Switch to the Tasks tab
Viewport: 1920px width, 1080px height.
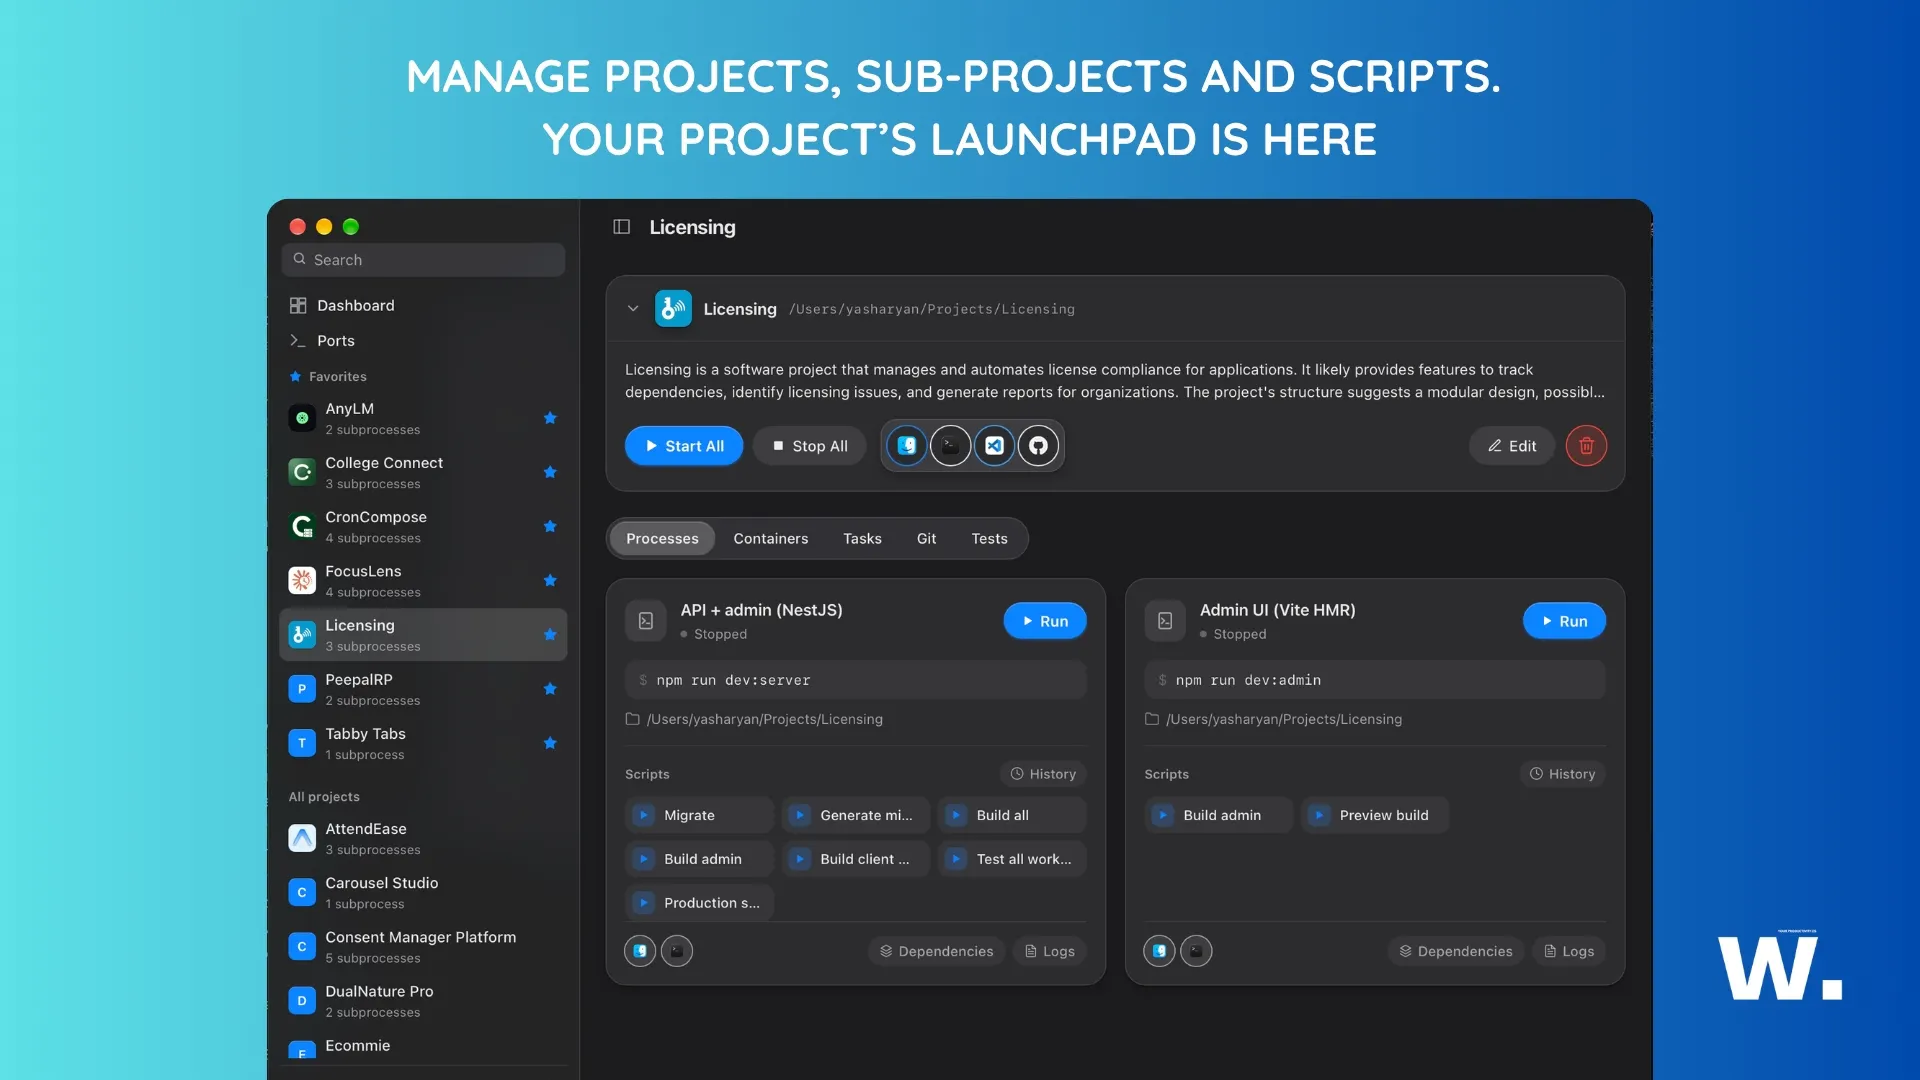click(862, 538)
